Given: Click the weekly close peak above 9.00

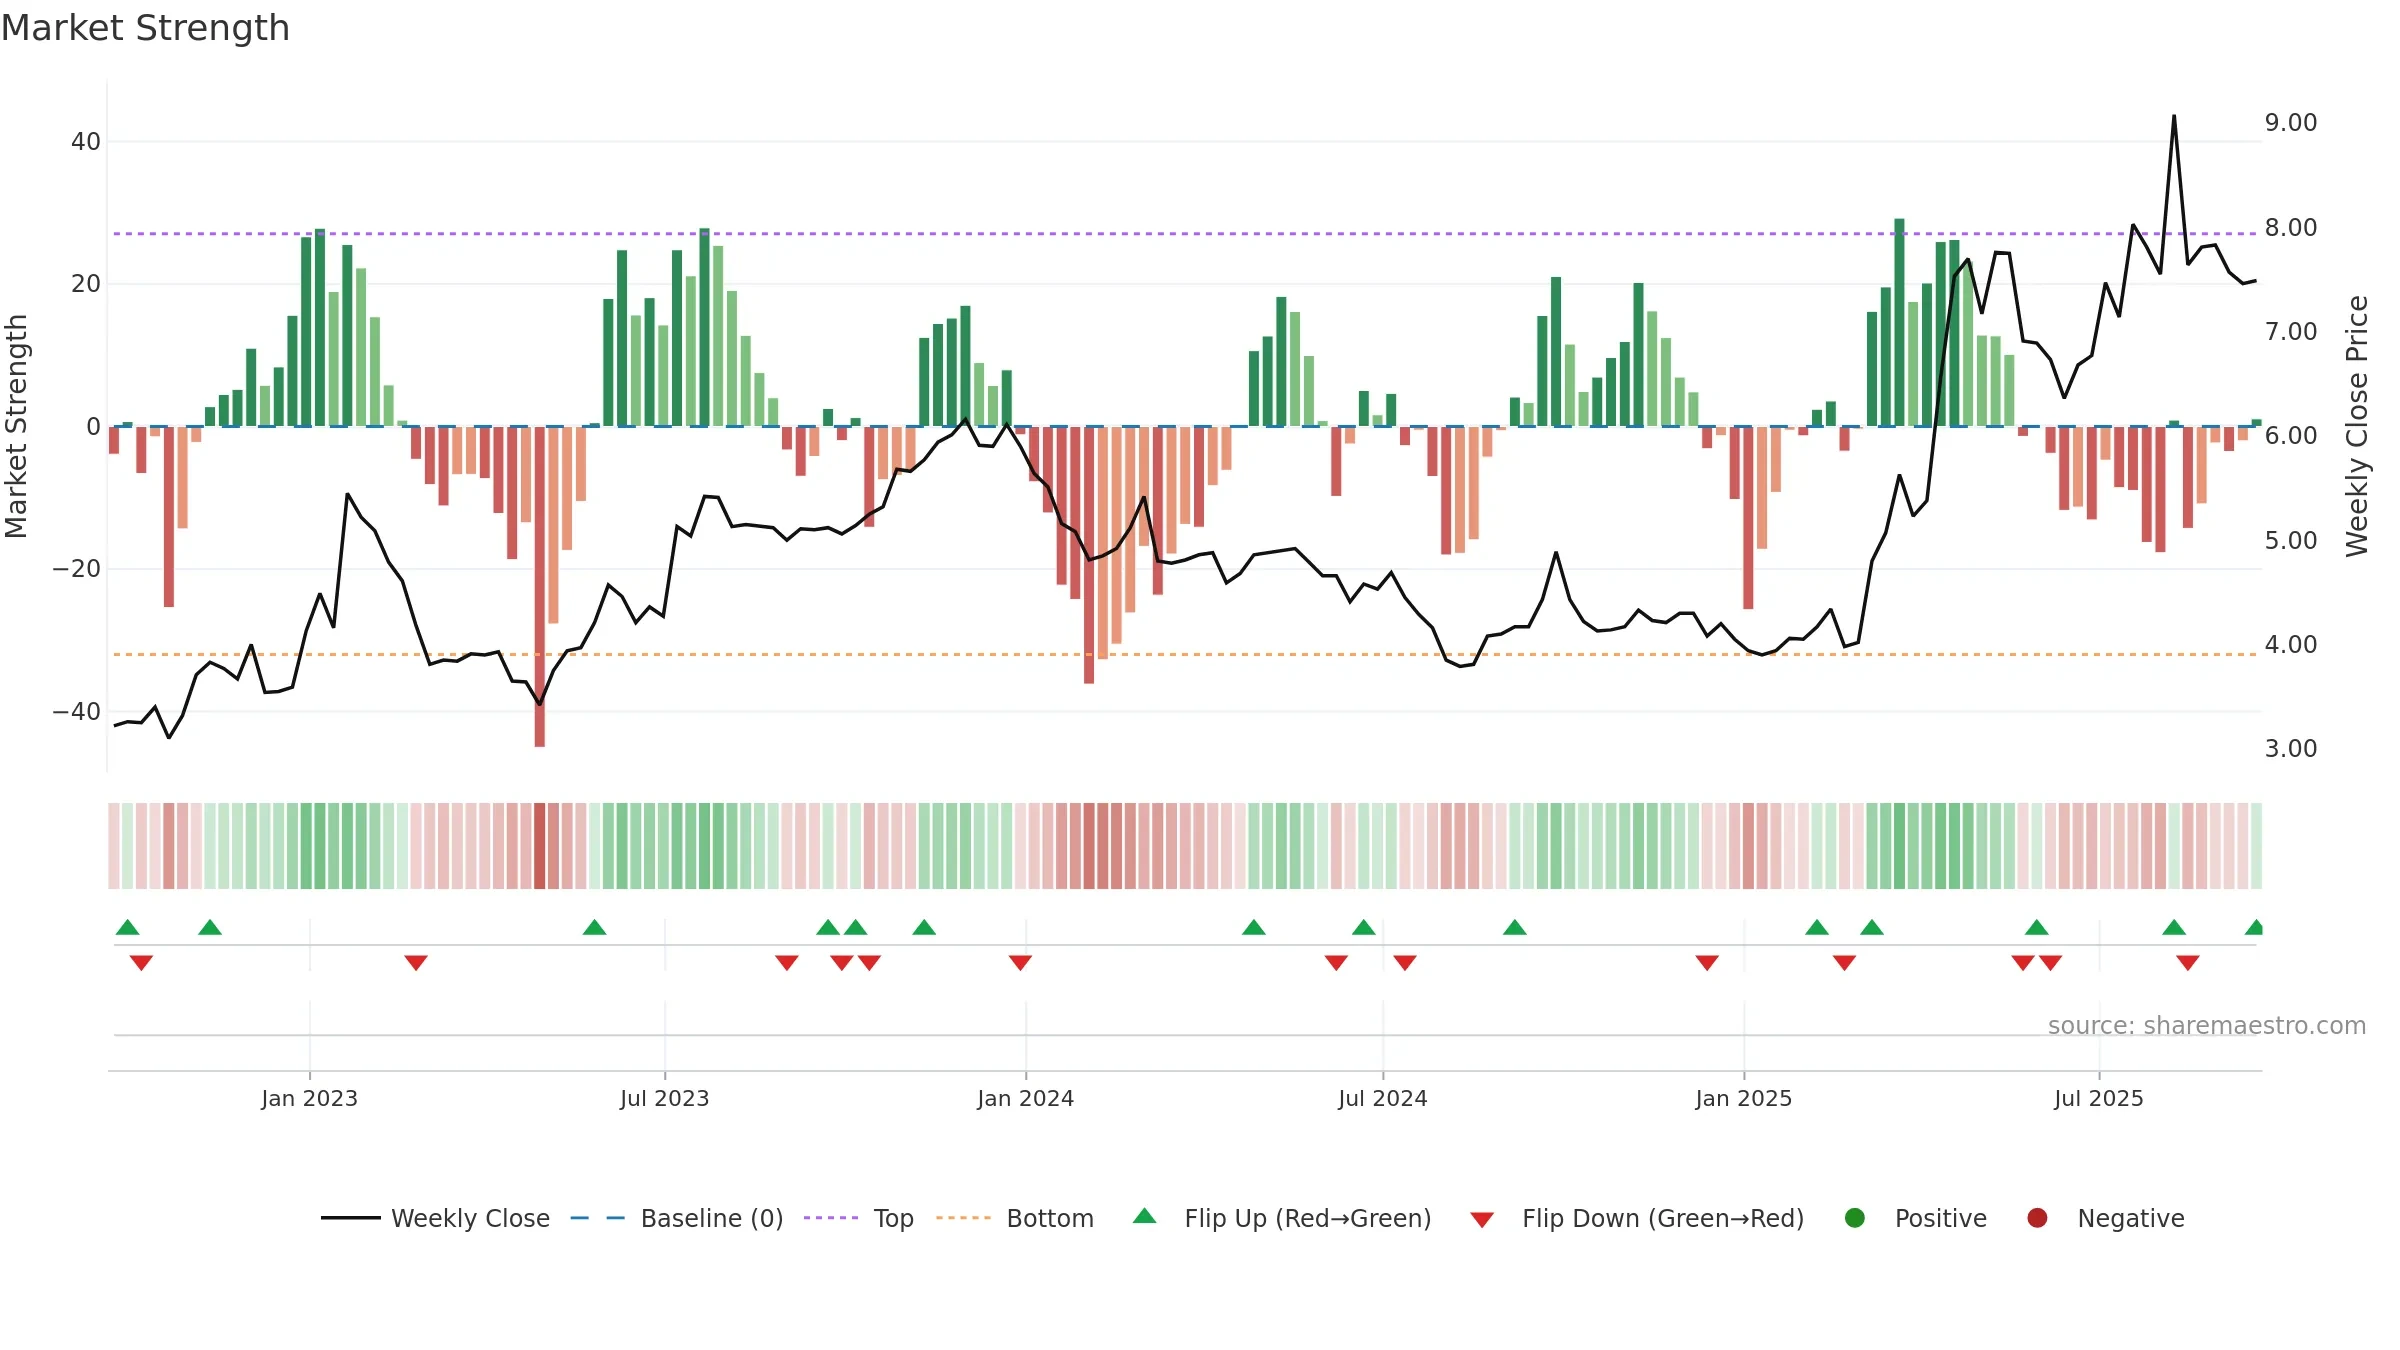Looking at the screenshot, I should 2173,116.
